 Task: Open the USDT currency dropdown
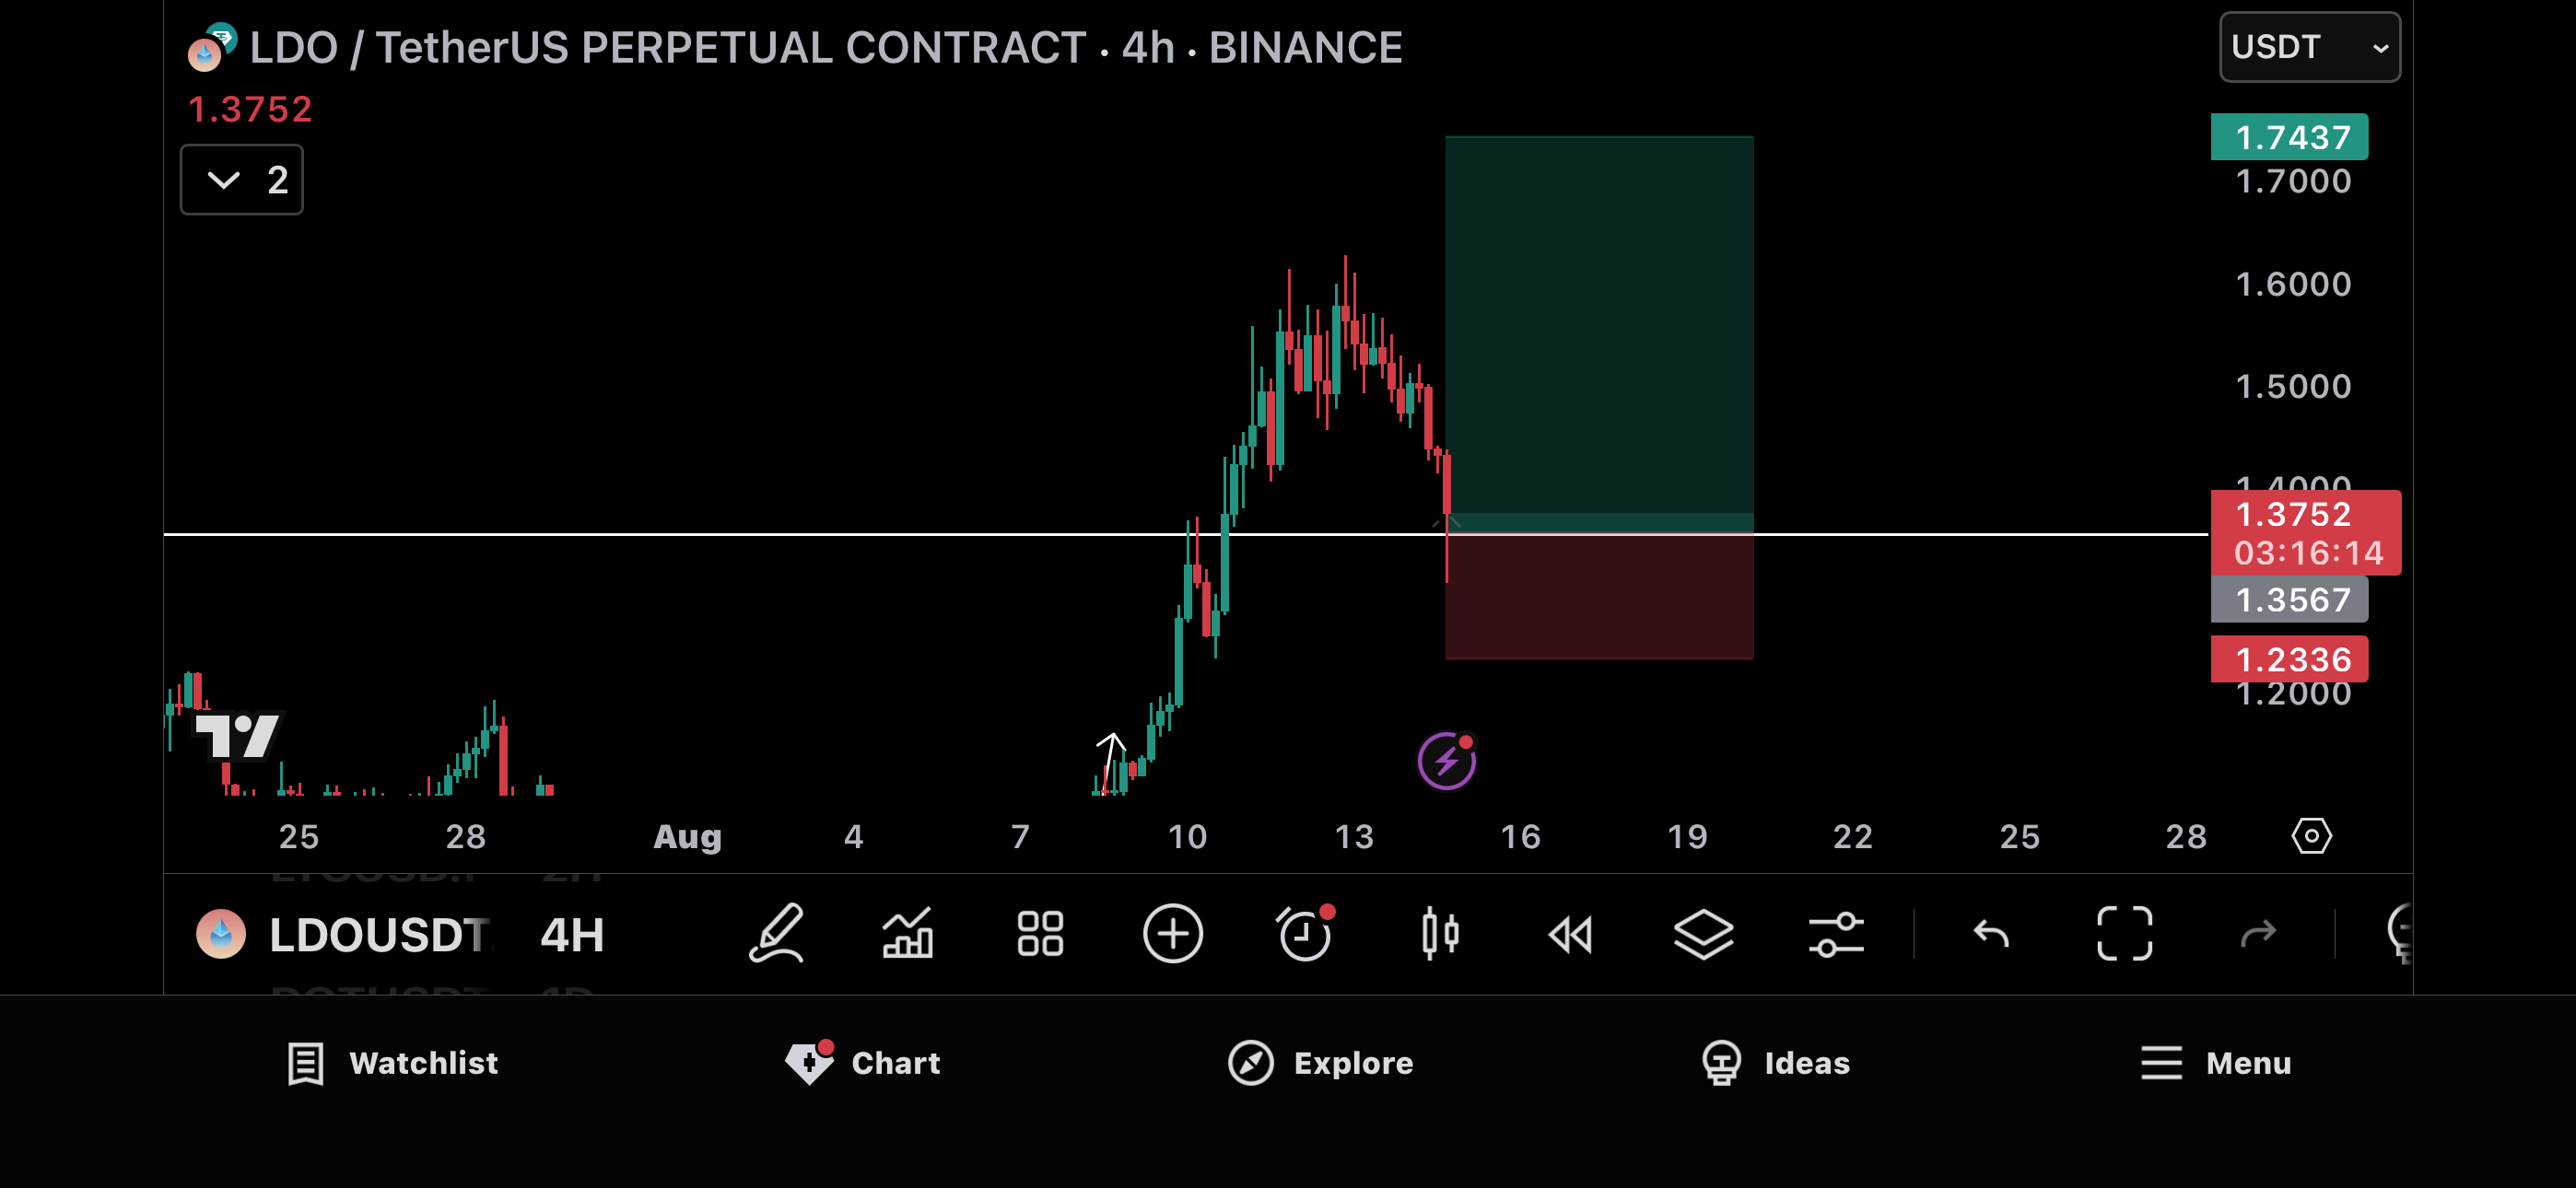click(x=2308, y=46)
